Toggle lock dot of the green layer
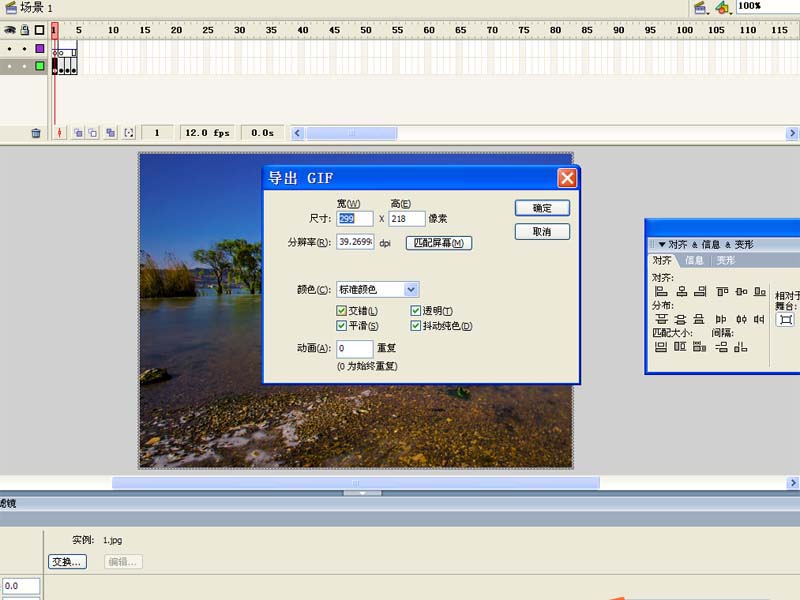Viewport: 800px width, 600px height. [x=24, y=66]
